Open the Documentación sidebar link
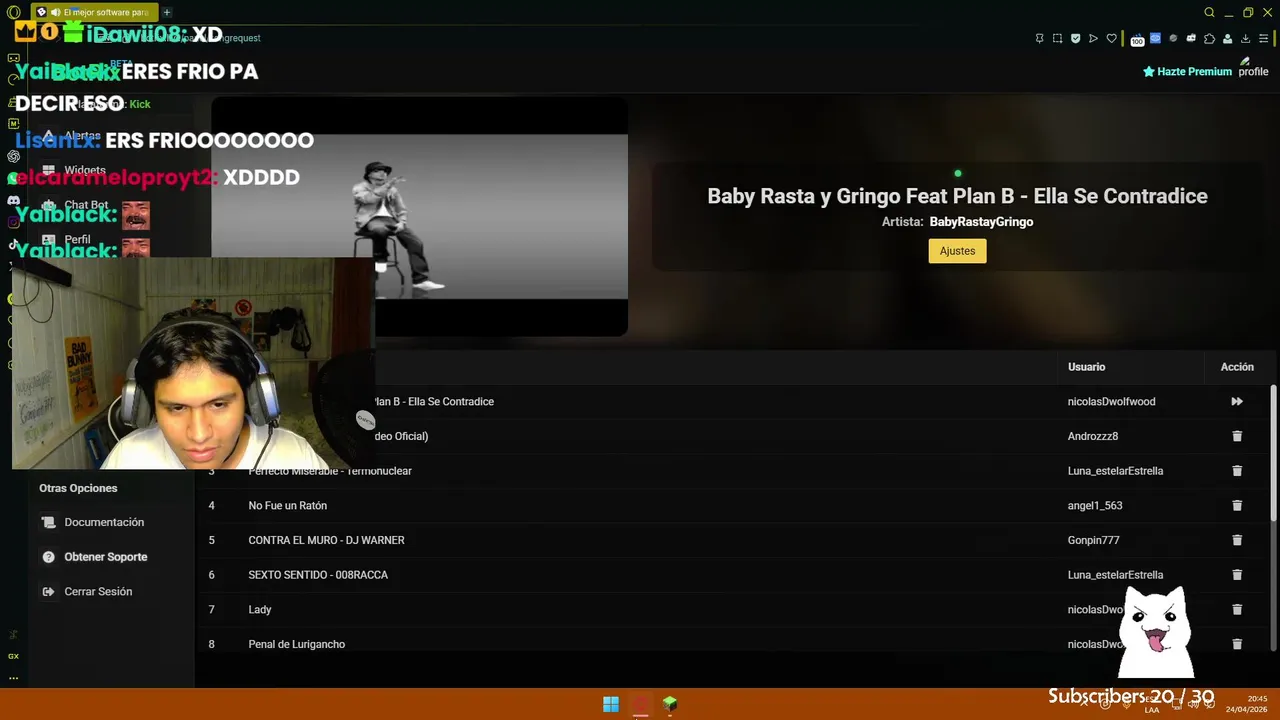1280x720 pixels. point(104,522)
